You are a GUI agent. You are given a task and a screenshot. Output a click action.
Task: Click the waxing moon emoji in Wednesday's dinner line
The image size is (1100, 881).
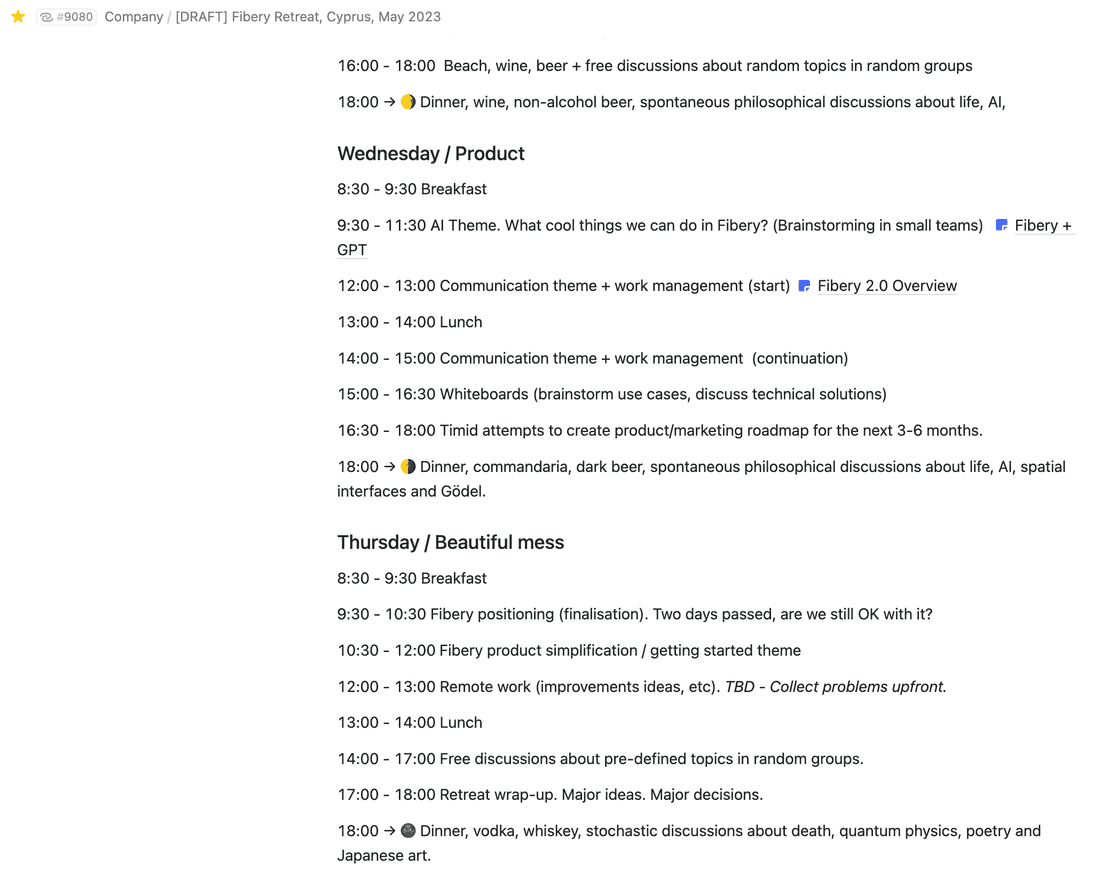pos(407,466)
